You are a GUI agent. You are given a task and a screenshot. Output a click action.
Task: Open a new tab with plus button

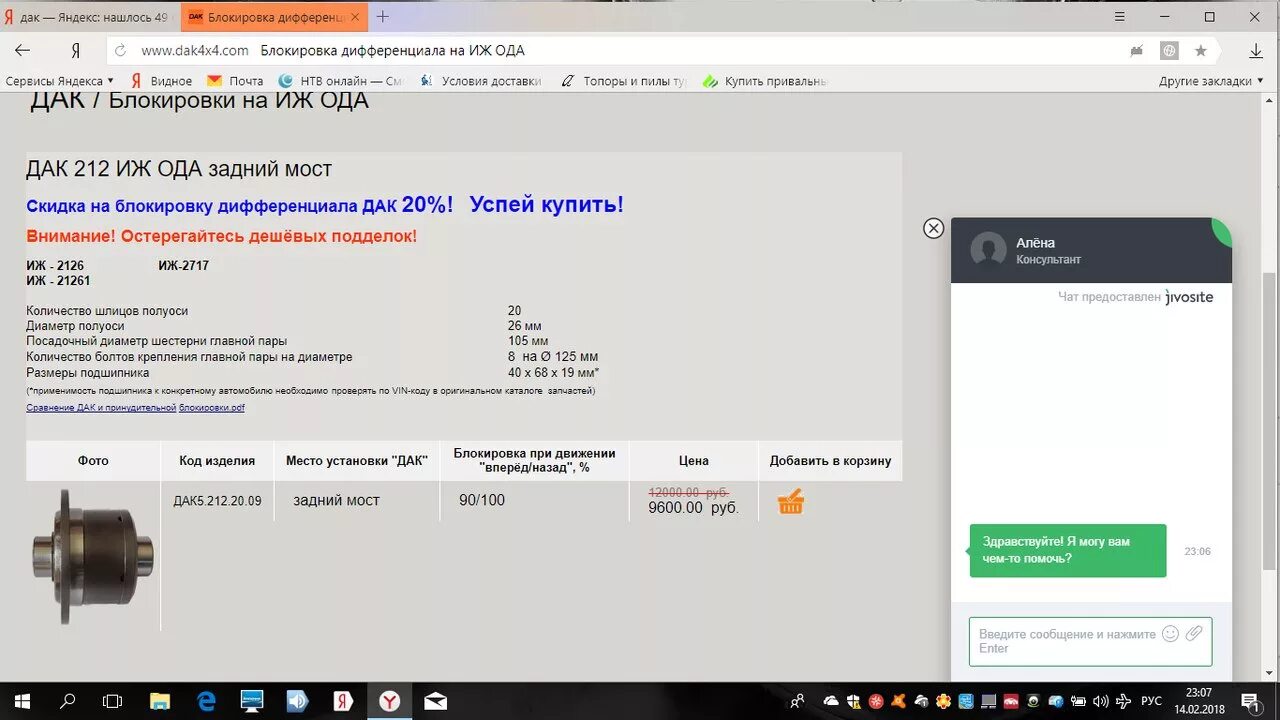coord(383,17)
